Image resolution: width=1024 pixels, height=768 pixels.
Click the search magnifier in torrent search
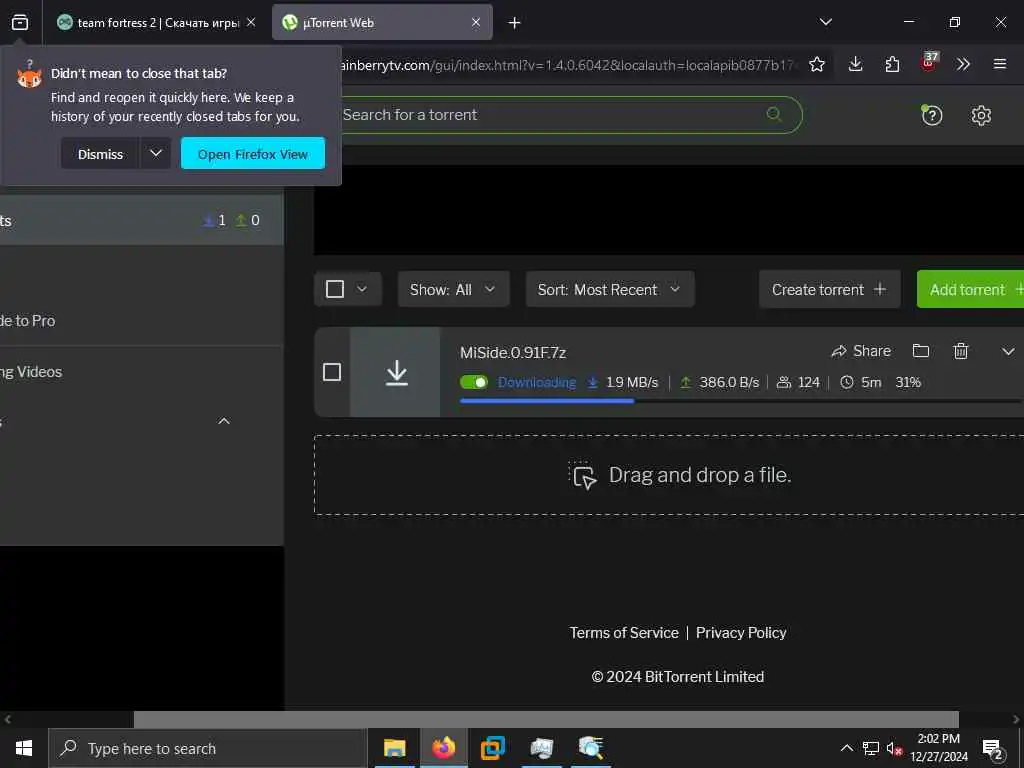coord(774,115)
